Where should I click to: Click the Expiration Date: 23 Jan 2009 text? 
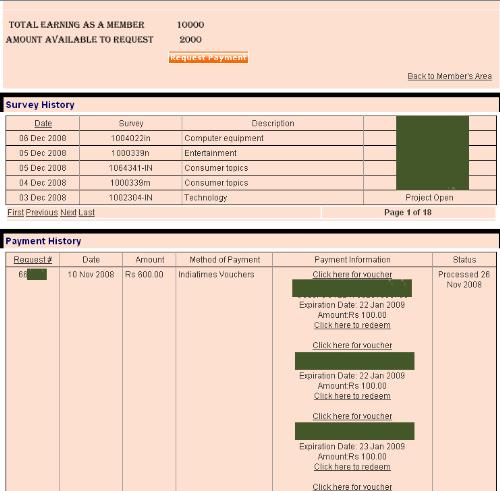(352, 446)
